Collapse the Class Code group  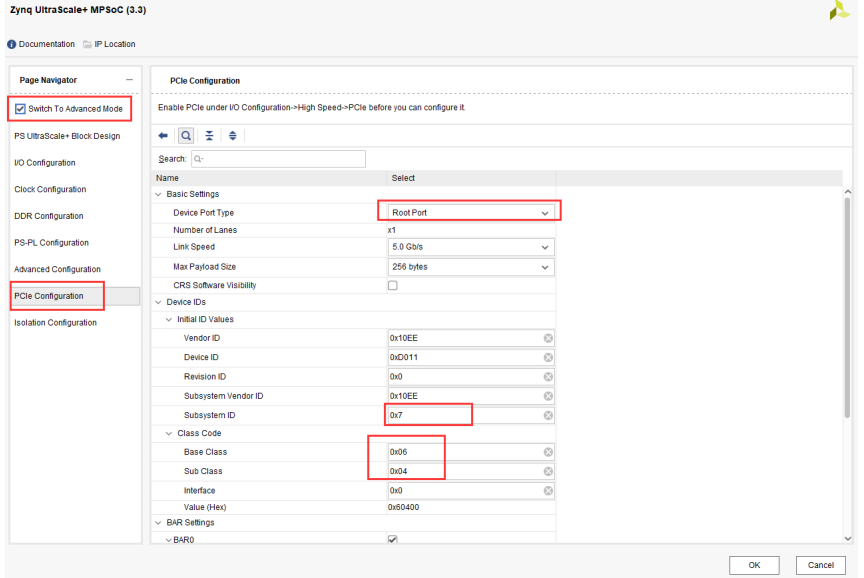[169, 434]
